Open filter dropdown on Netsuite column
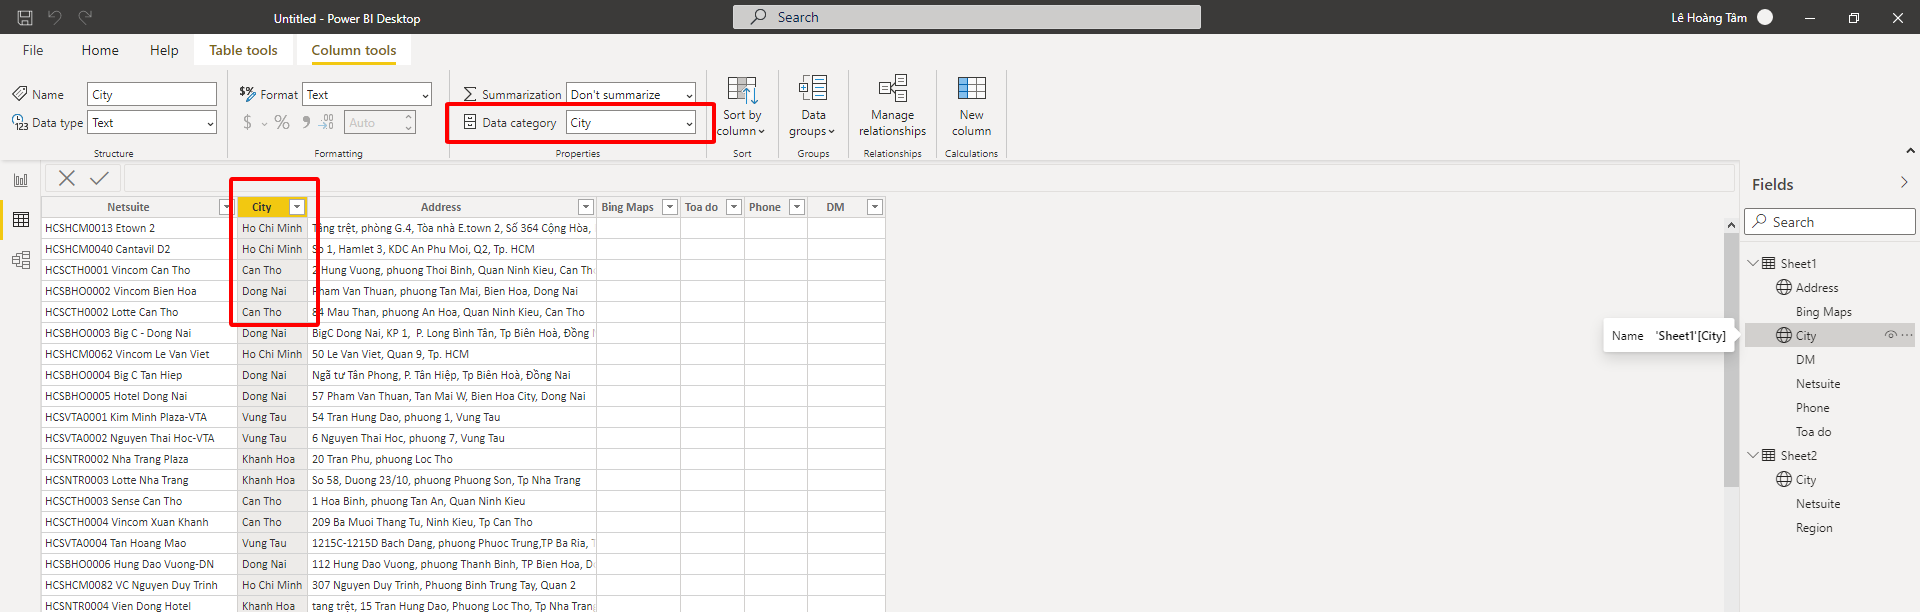The height and width of the screenshot is (612, 1920). coord(225,207)
